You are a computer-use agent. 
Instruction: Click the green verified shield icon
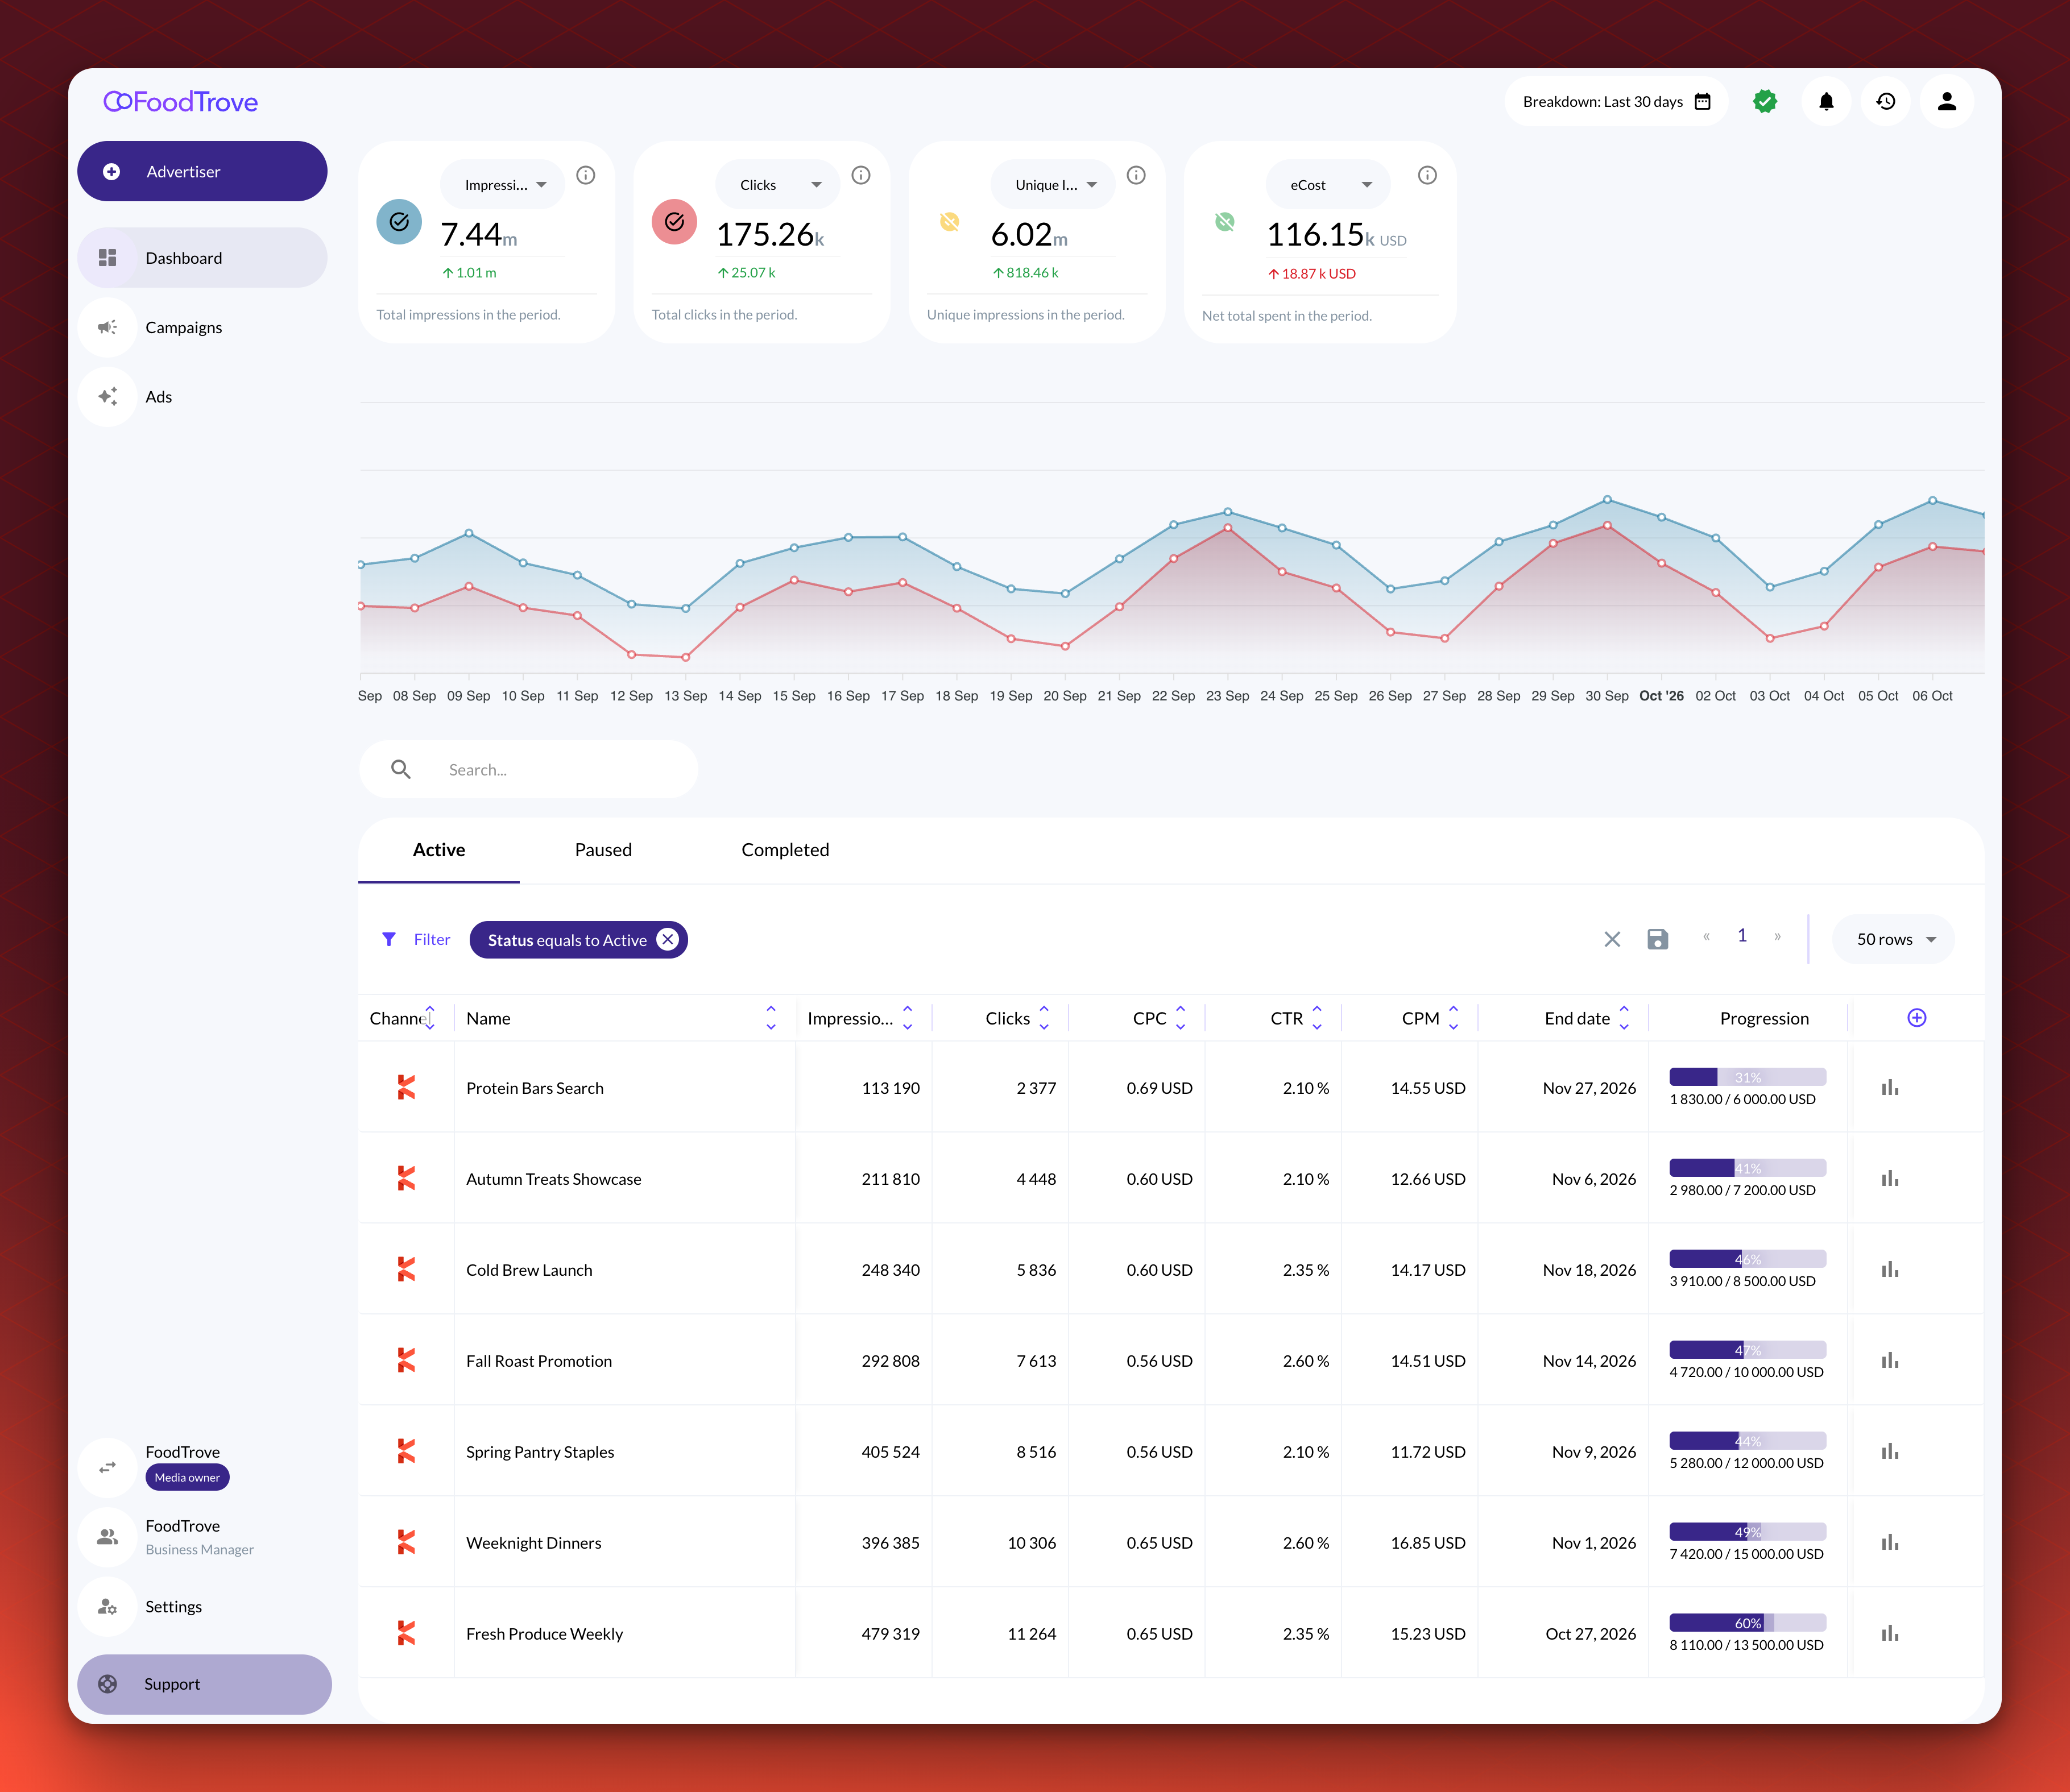pos(1765,101)
